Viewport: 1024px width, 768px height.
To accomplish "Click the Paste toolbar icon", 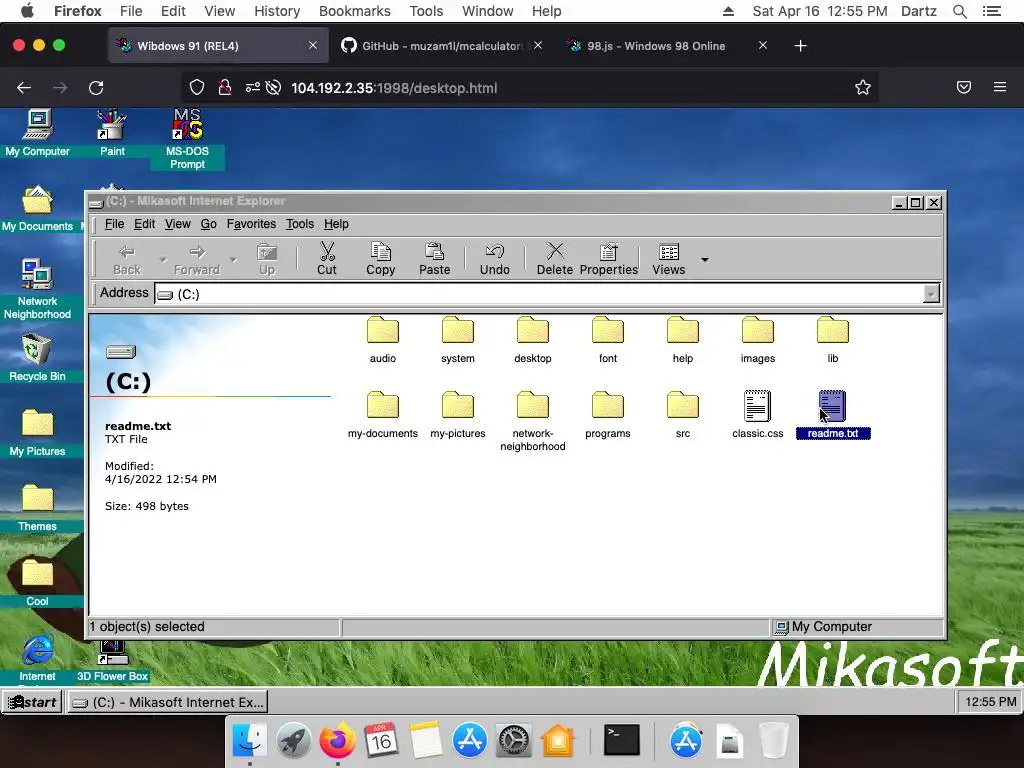I will point(434,259).
